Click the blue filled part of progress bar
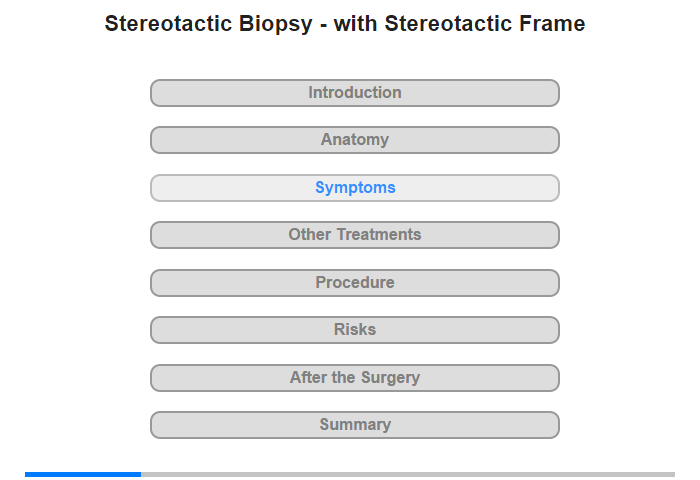The image size is (700, 480). (x=83, y=474)
